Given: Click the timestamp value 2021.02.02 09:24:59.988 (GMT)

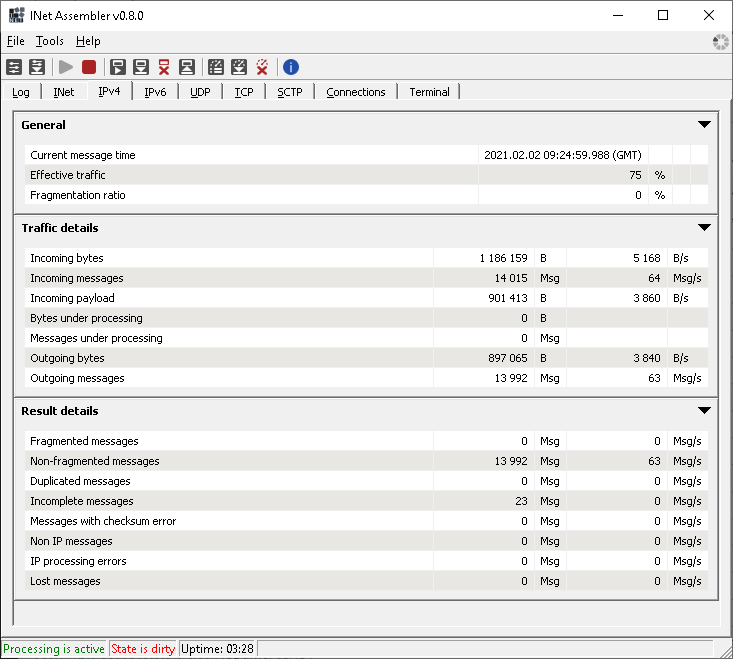Looking at the screenshot, I should pyautogui.click(x=563, y=155).
